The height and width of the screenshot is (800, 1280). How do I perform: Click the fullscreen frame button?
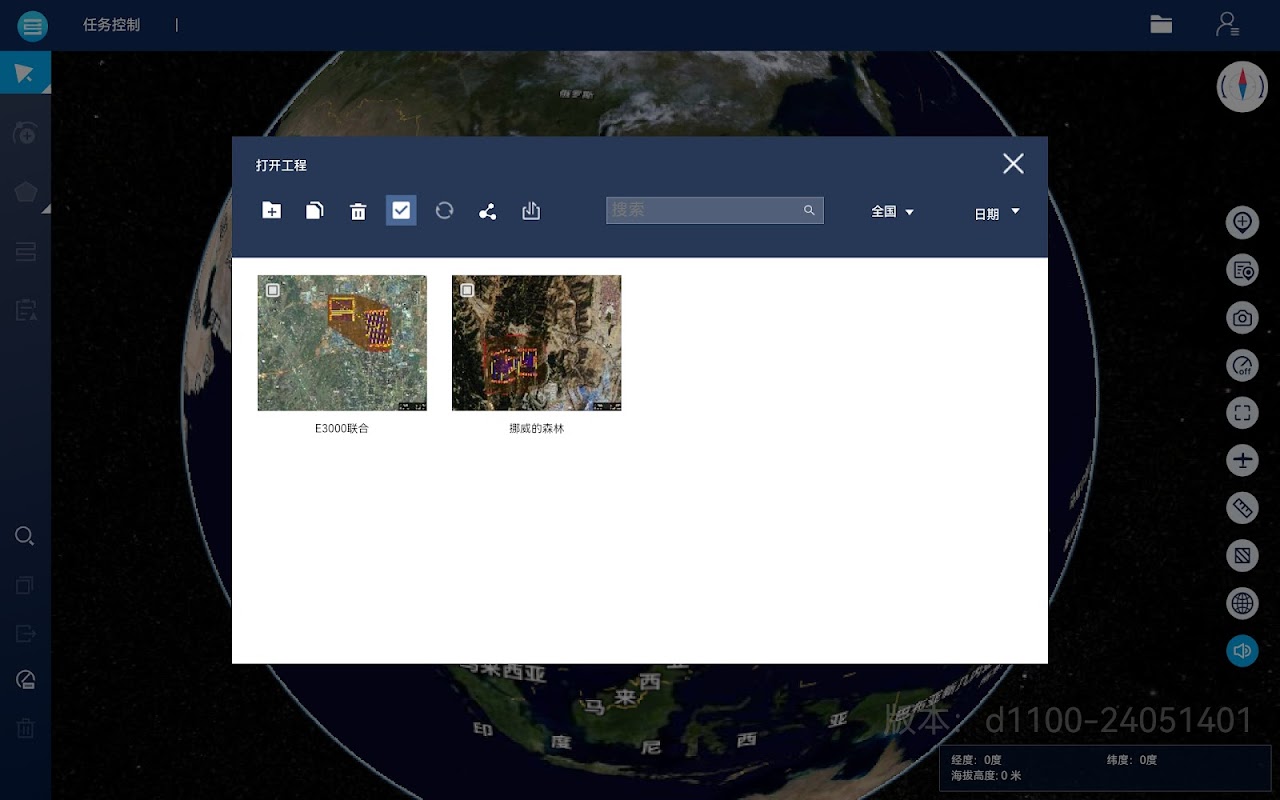click(1242, 413)
